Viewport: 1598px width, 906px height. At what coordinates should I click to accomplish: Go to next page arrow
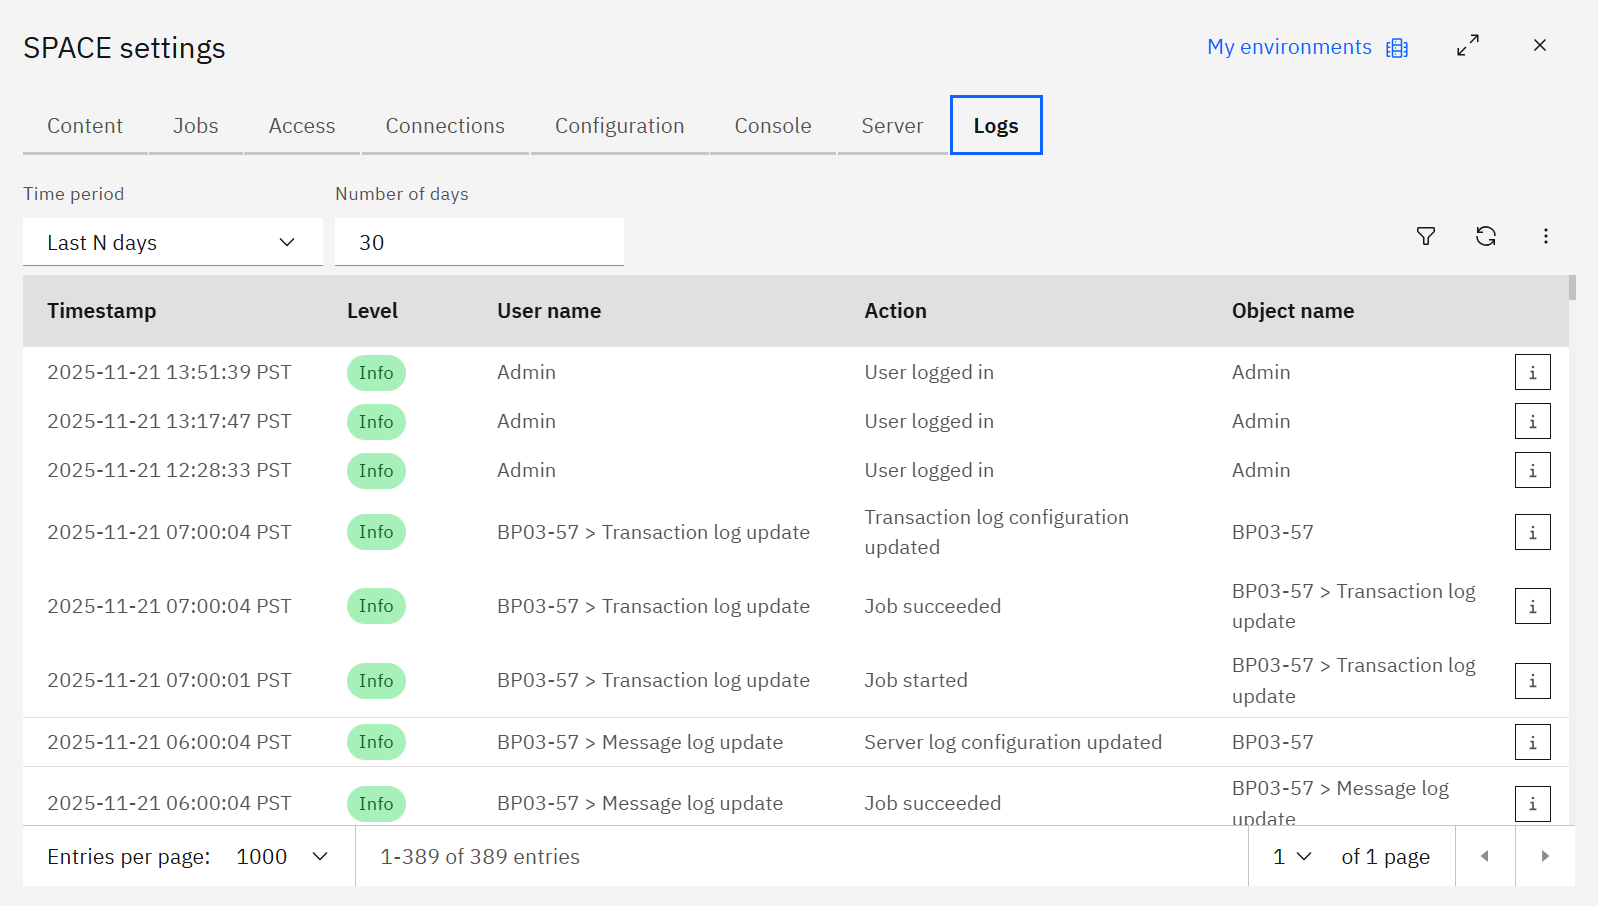pyautogui.click(x=1545, y=856)
